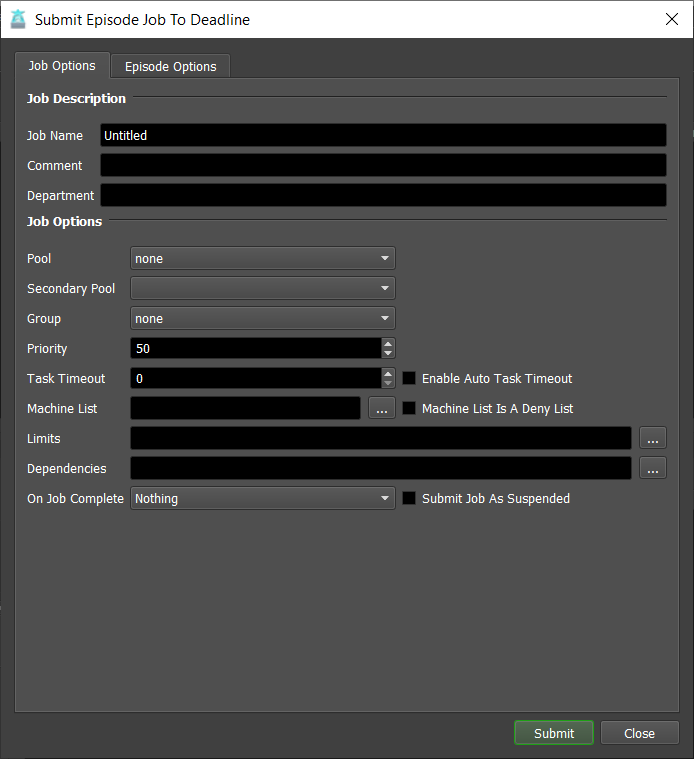Image resolution: width=694 pixels, height=759 pixels.
Task: Decrease Priority with down arrow
Action: coord(388,353)
